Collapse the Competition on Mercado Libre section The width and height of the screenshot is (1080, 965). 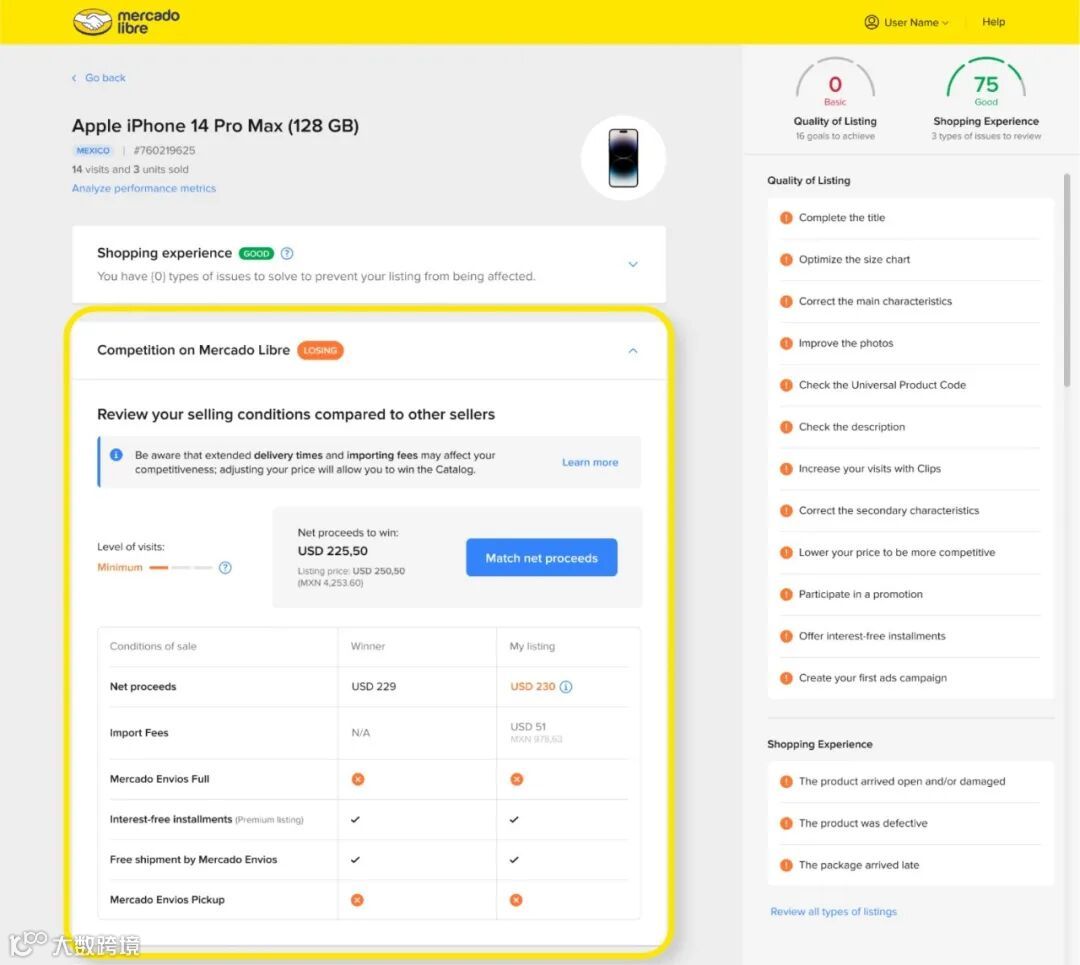point(633,351)
